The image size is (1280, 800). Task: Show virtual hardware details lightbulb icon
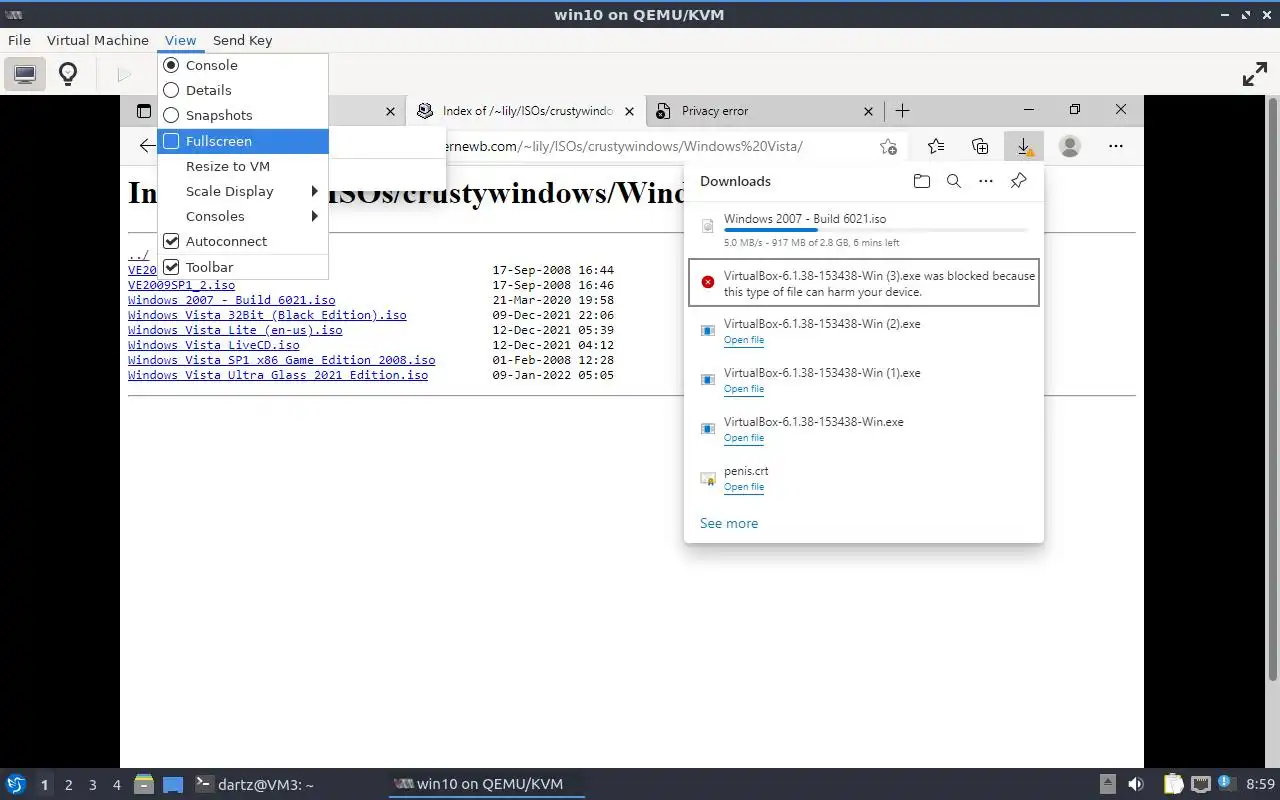point(68,74)
